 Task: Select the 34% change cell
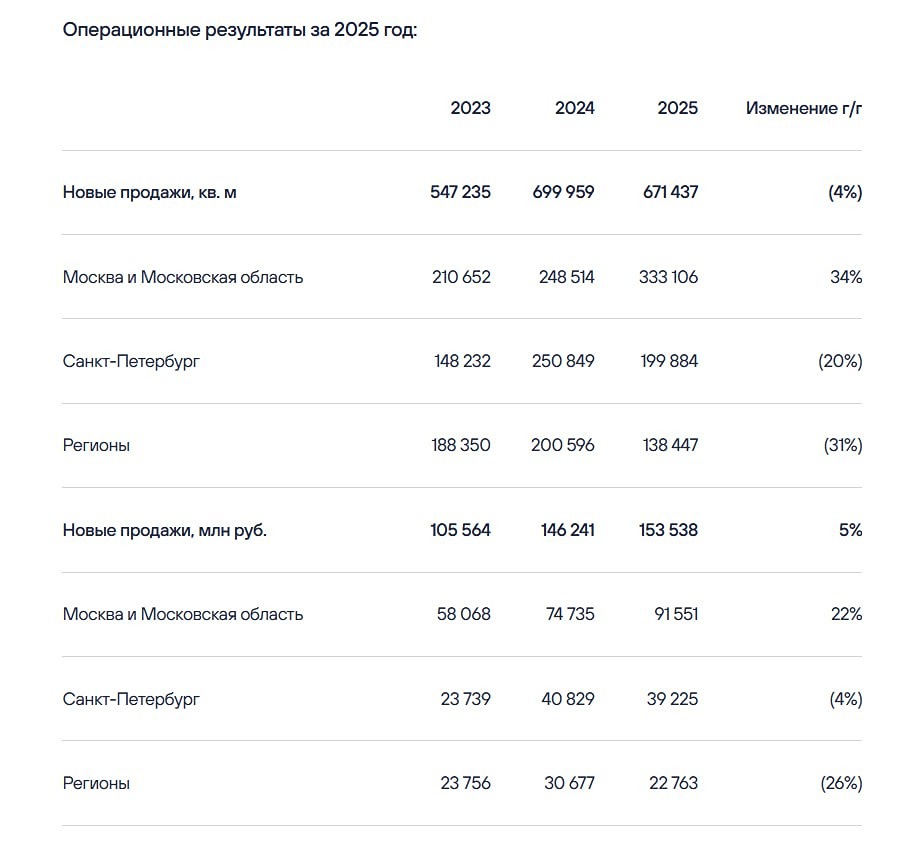pos(845,277)
